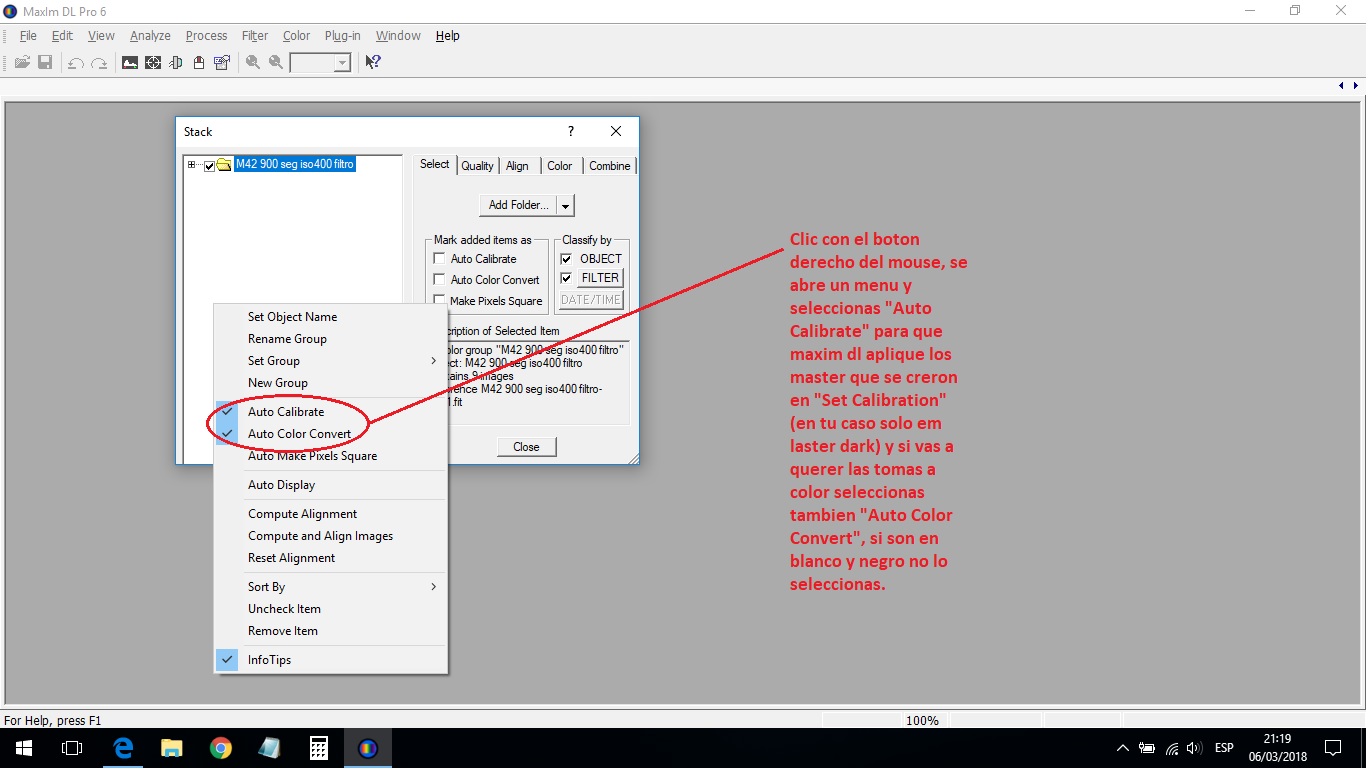Screen dimensions: 1369x770
Task: Switch to the Align tab
Action: (517, 166)
